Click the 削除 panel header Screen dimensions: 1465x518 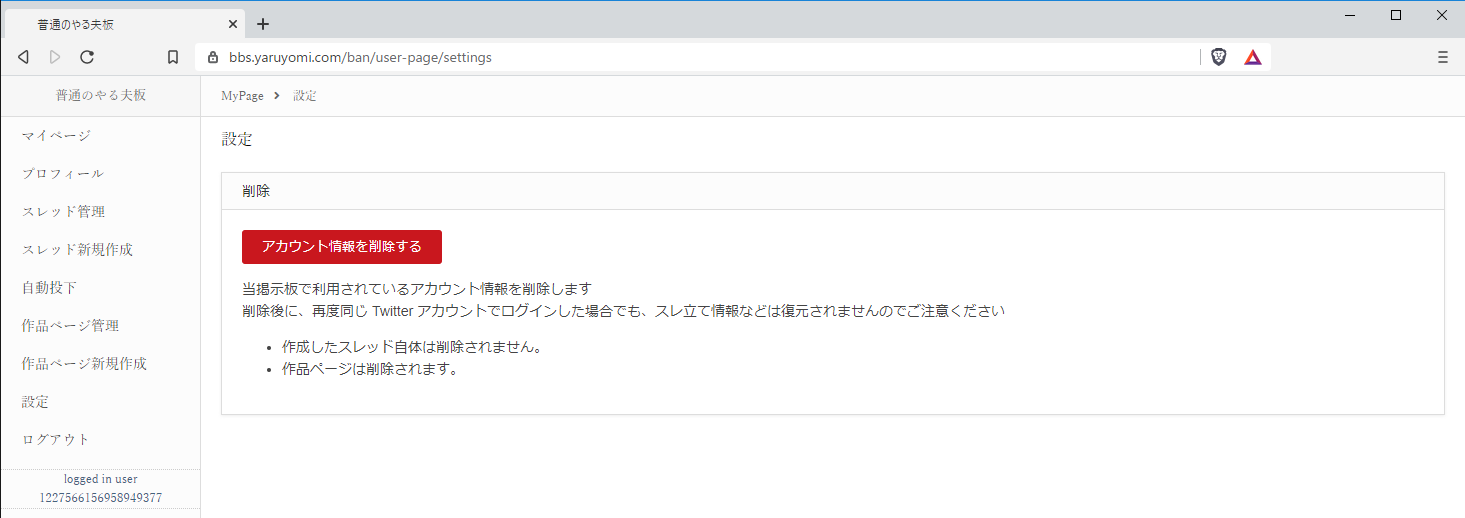pyautogui.click(x=833, y=191)
